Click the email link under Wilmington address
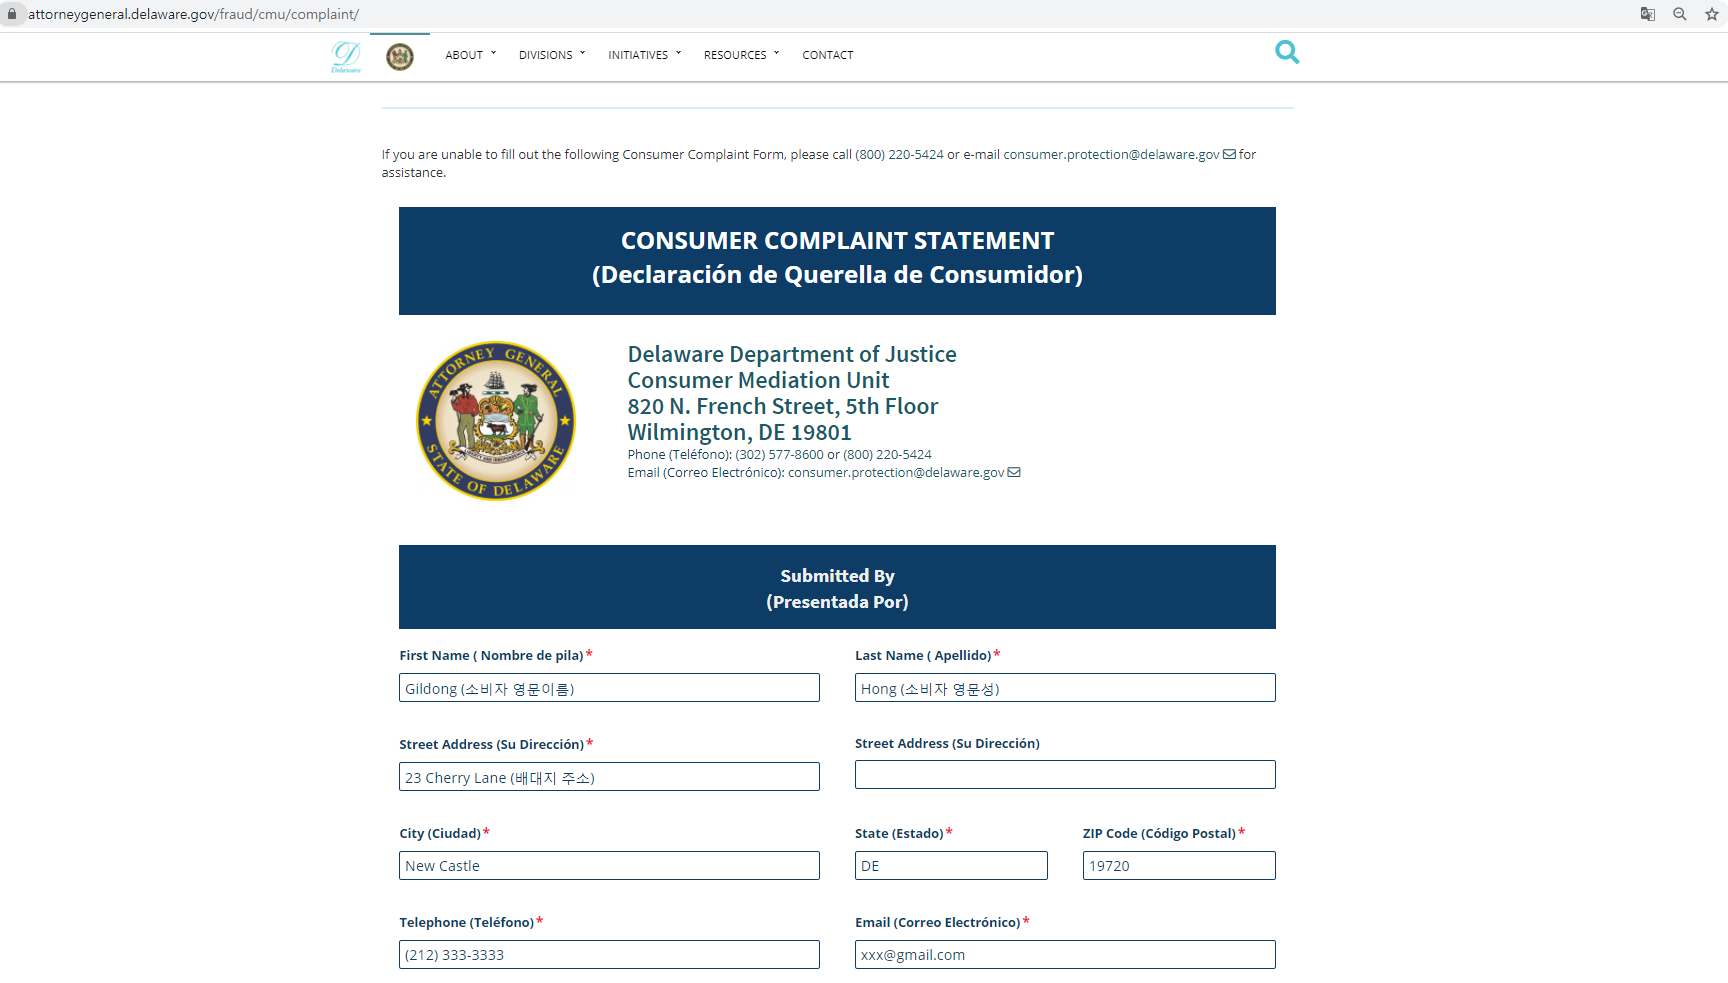 [x=896, y=473]
